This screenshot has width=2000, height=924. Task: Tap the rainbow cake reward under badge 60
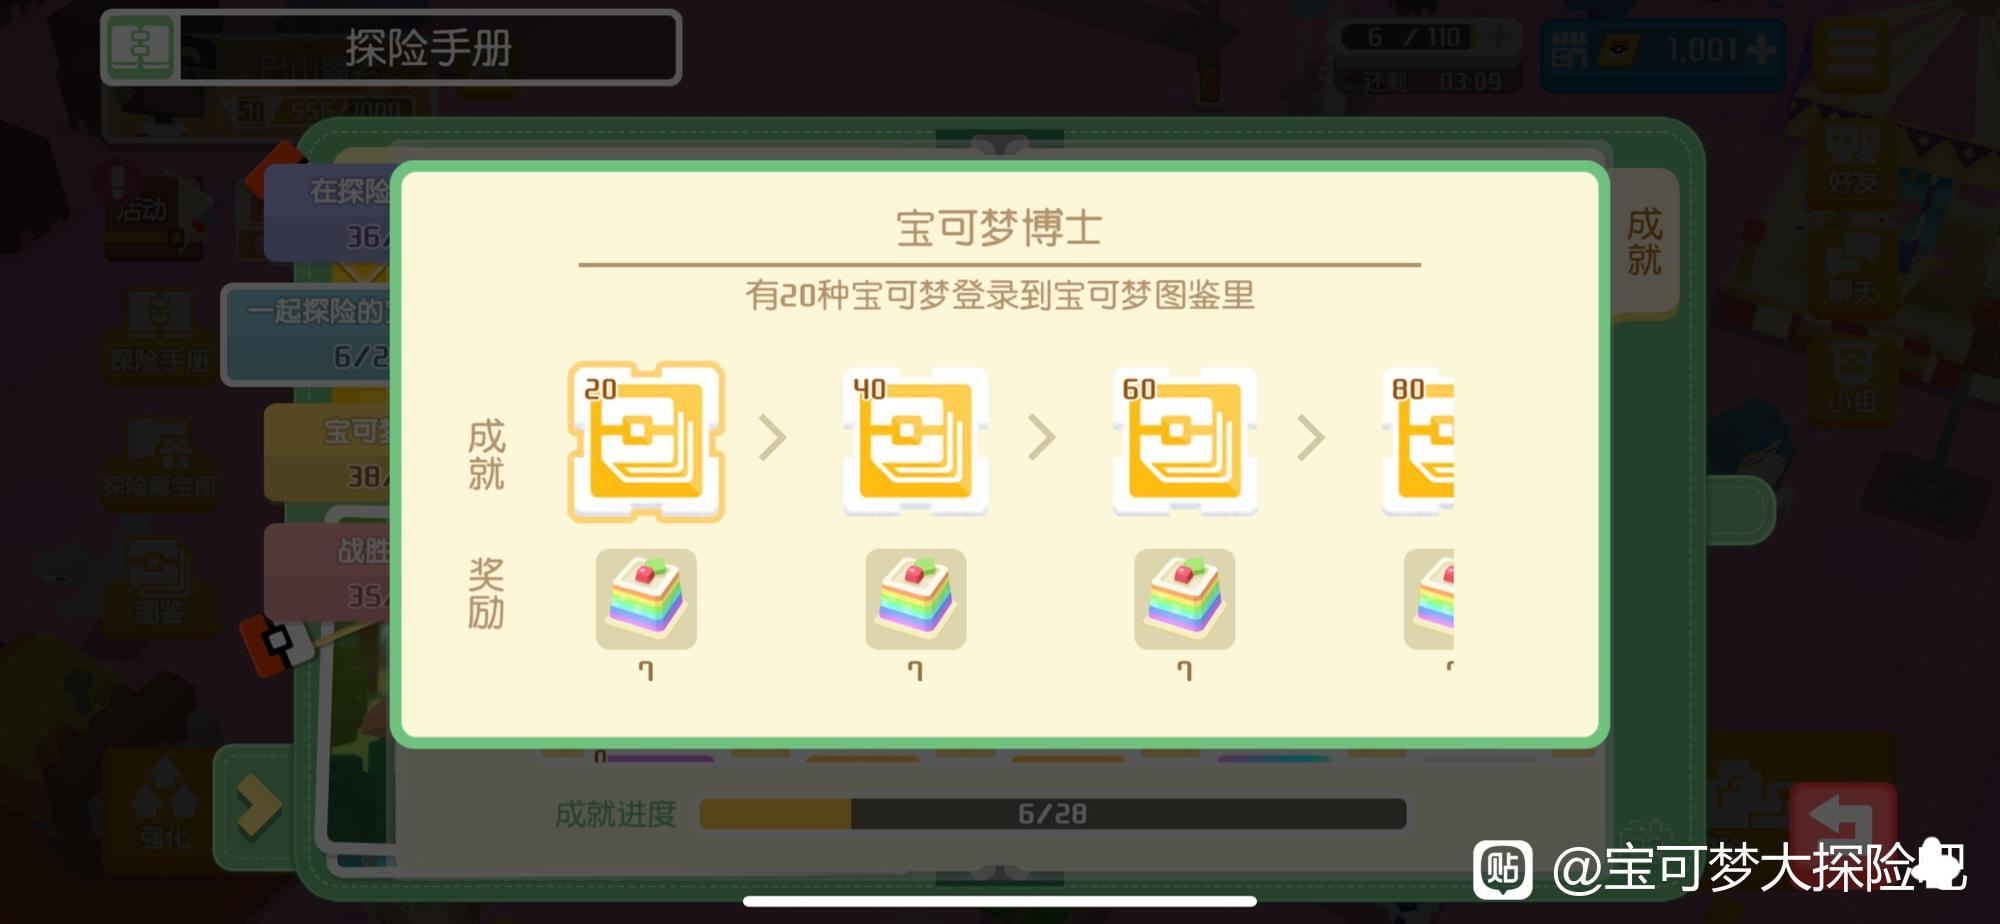click(x=1185, y=599)
